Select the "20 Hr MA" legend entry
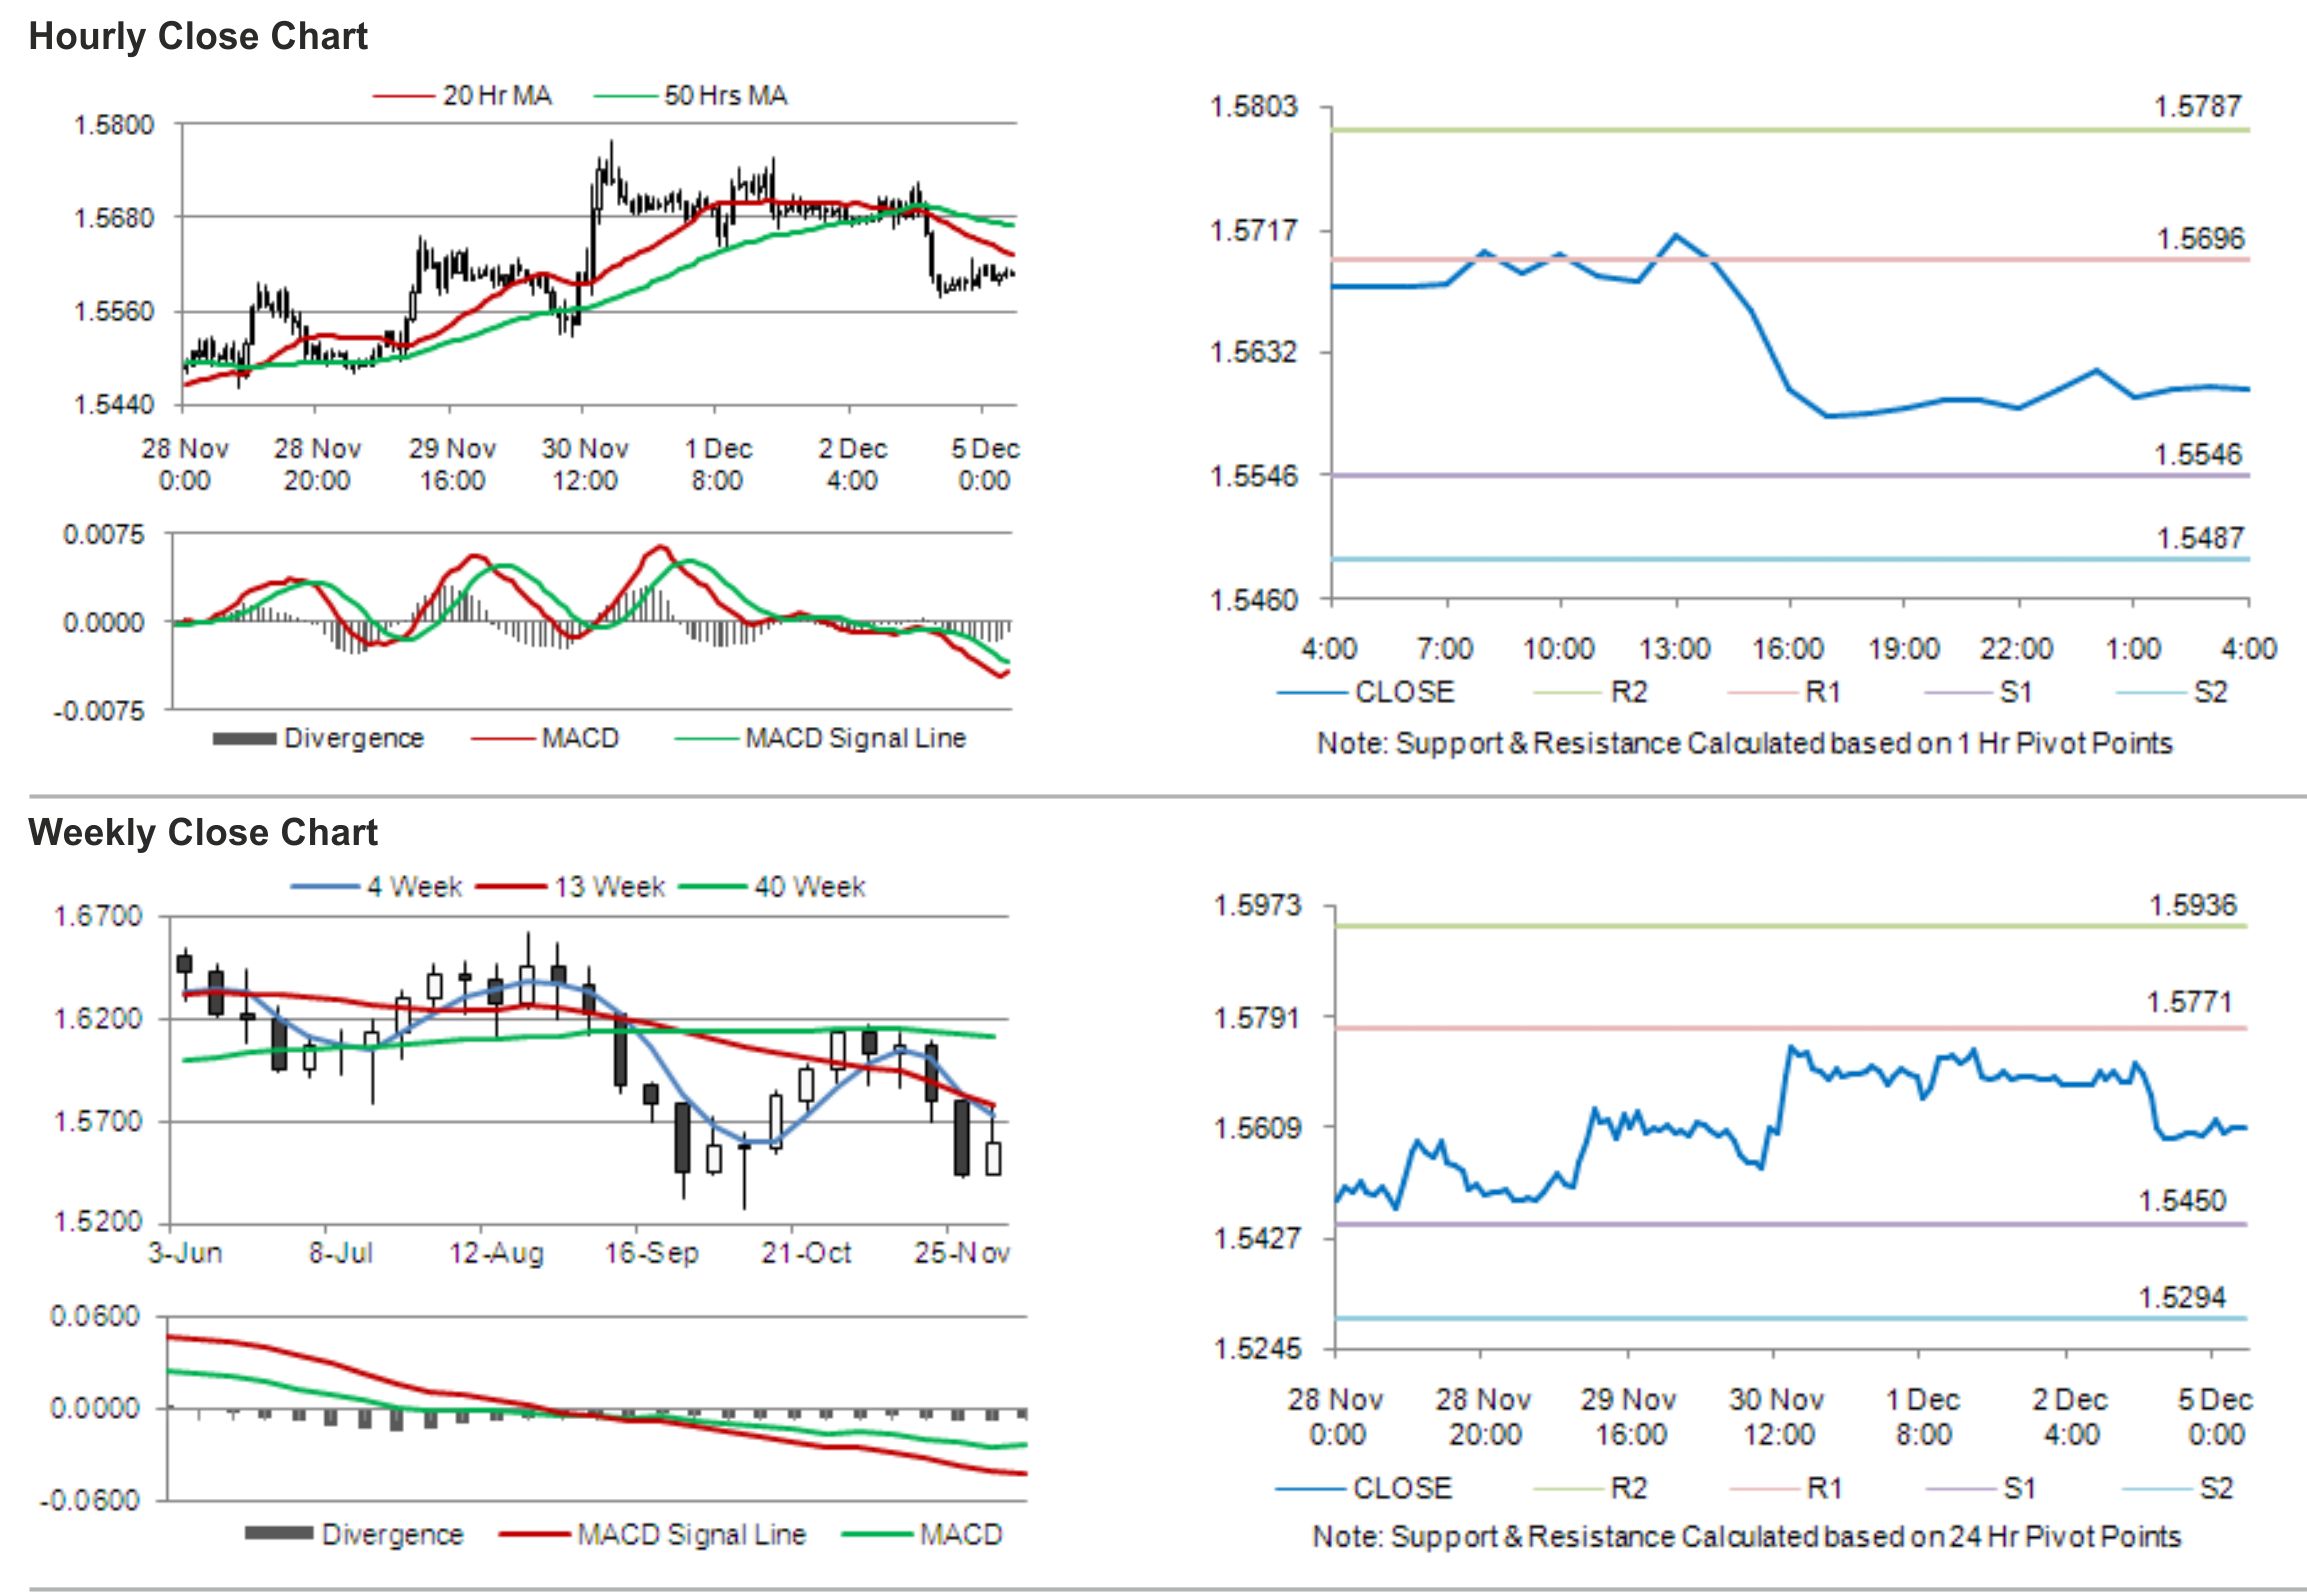The height and width of the screenshot is (1592, 2307). (x=462, y=95)
